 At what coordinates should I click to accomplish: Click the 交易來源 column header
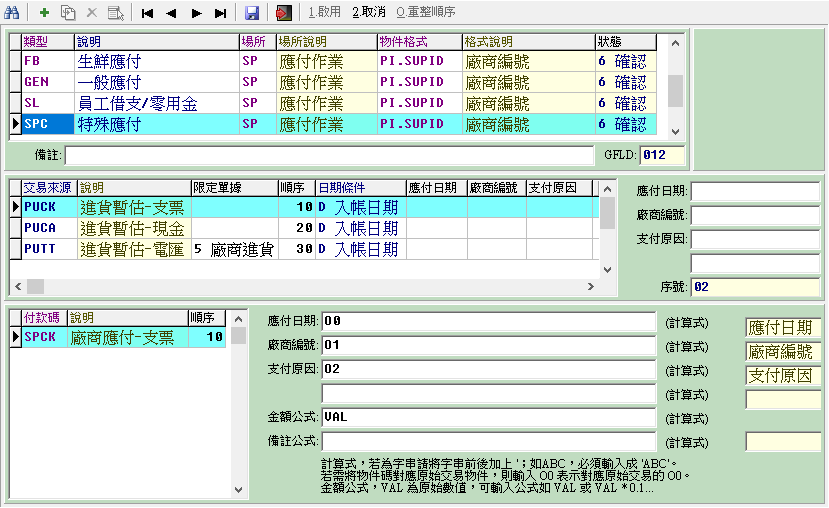pos(49,188)
